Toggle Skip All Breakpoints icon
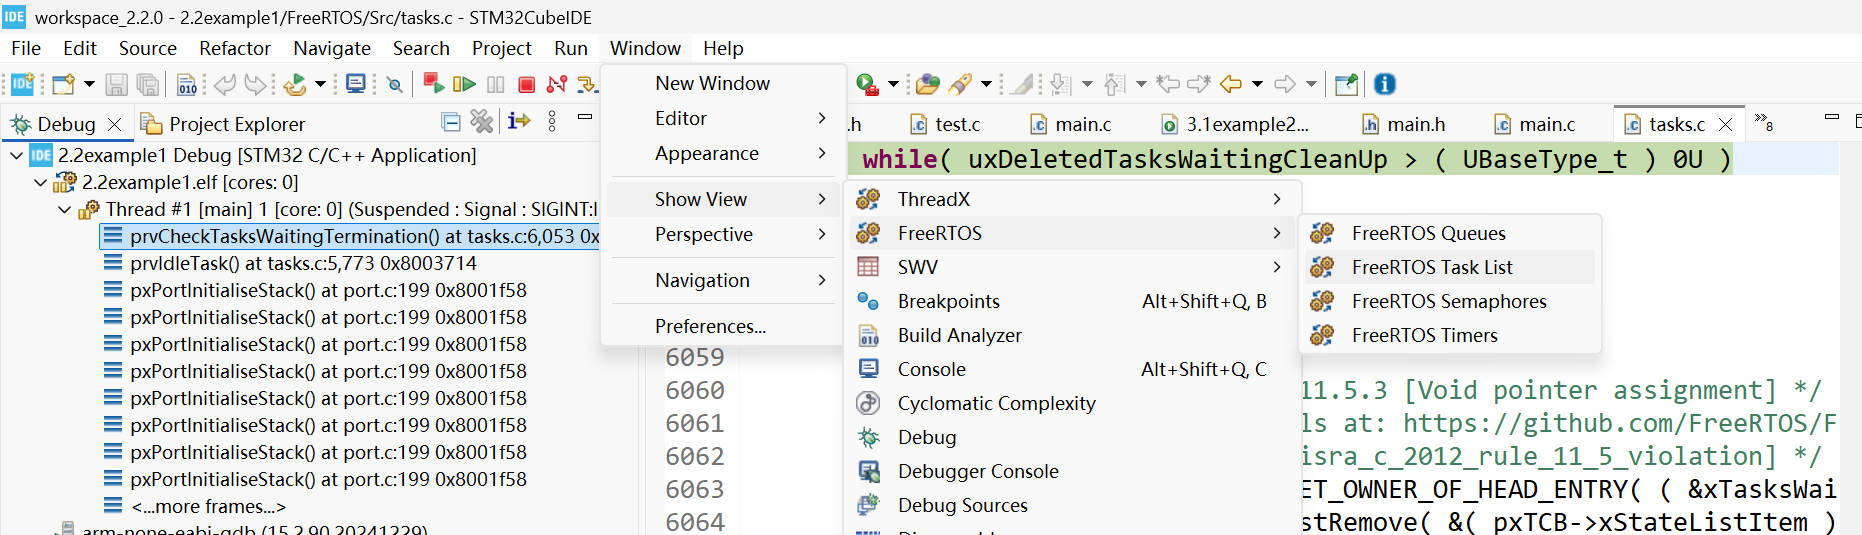The width and height of the screenshot is (1862, 535). click(395, 85)
